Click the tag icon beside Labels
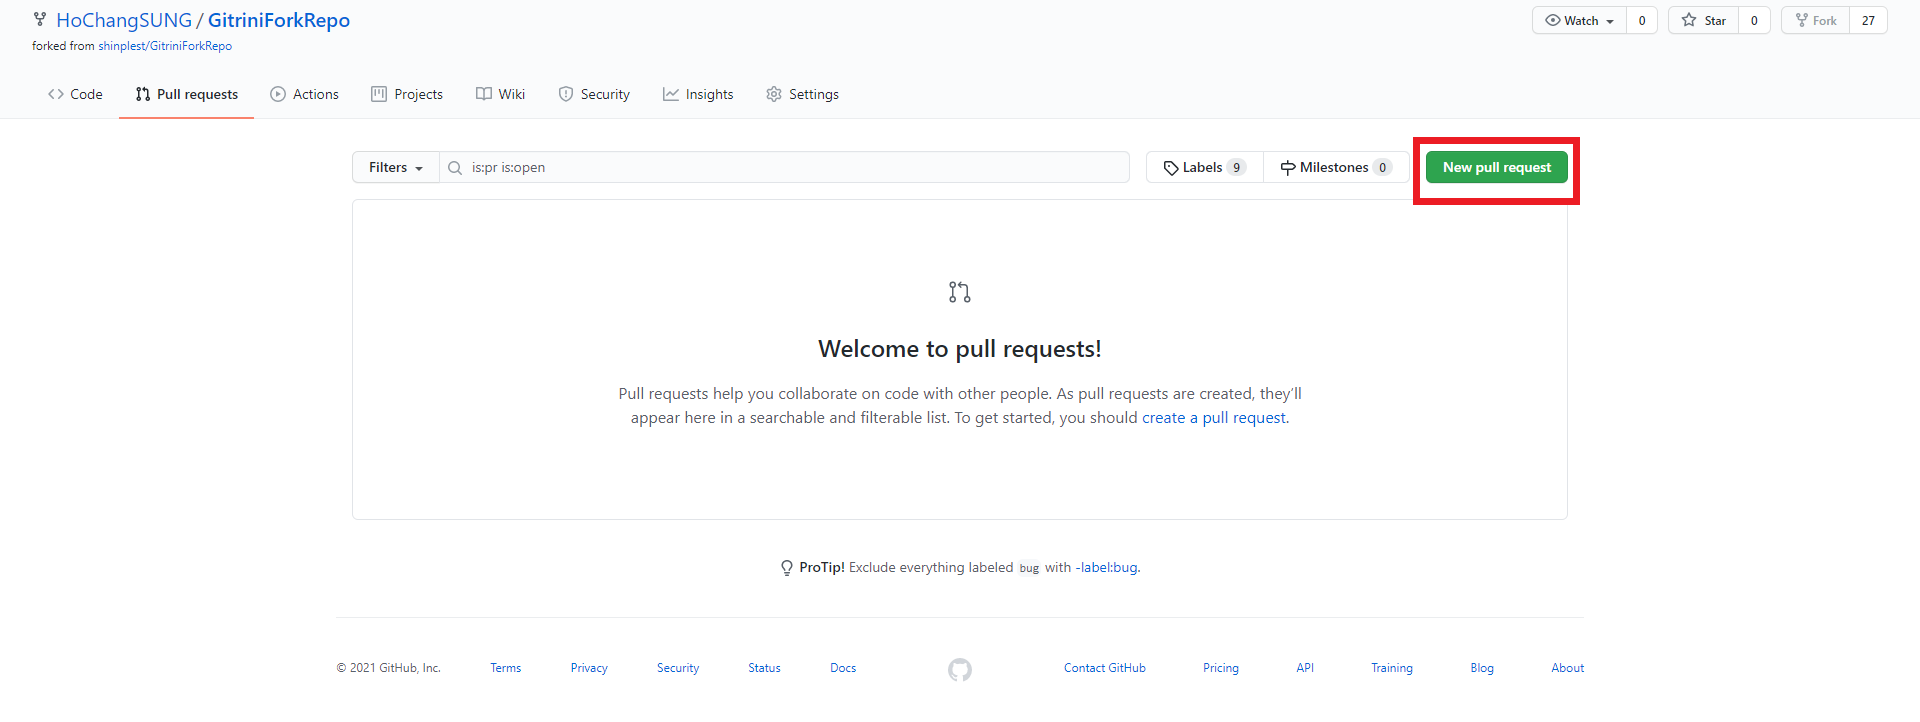 click(x=1171, y=168)
